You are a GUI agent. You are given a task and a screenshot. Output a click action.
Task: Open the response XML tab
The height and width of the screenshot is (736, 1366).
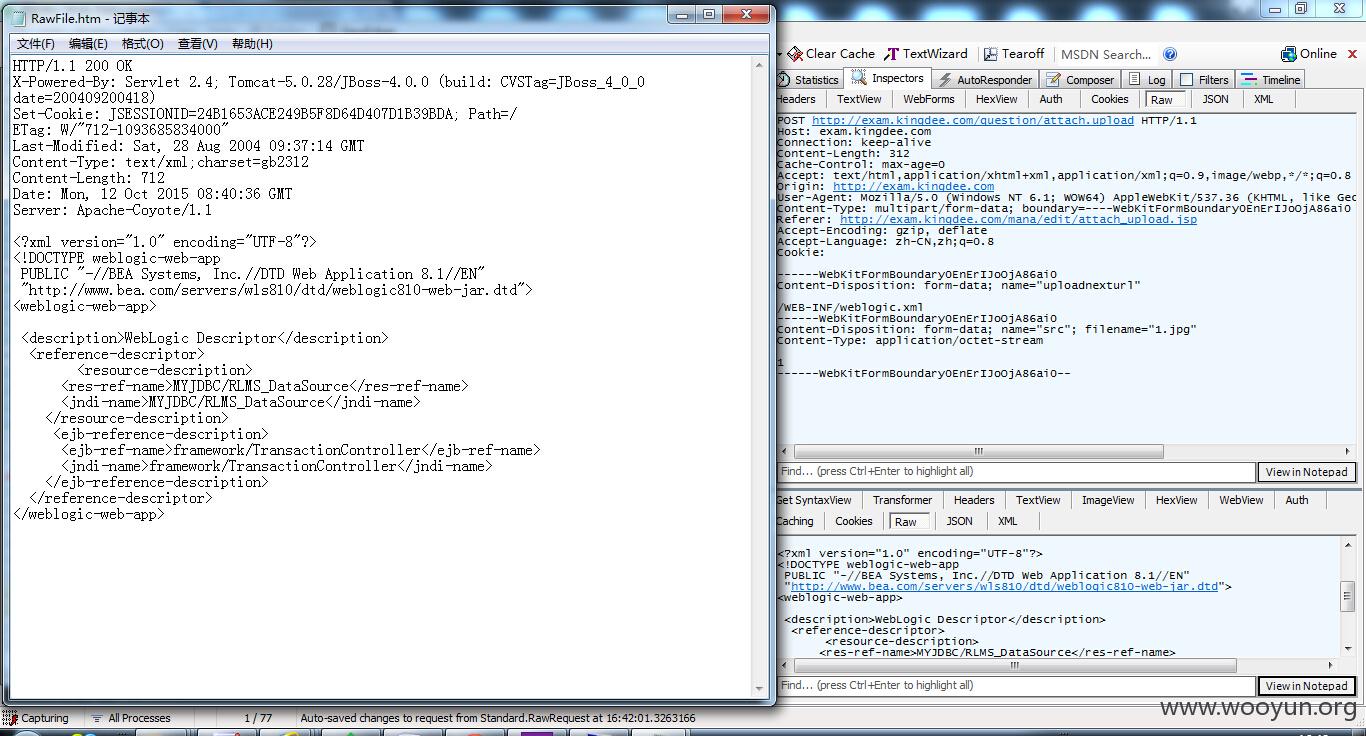click(x=1007, y=521)
